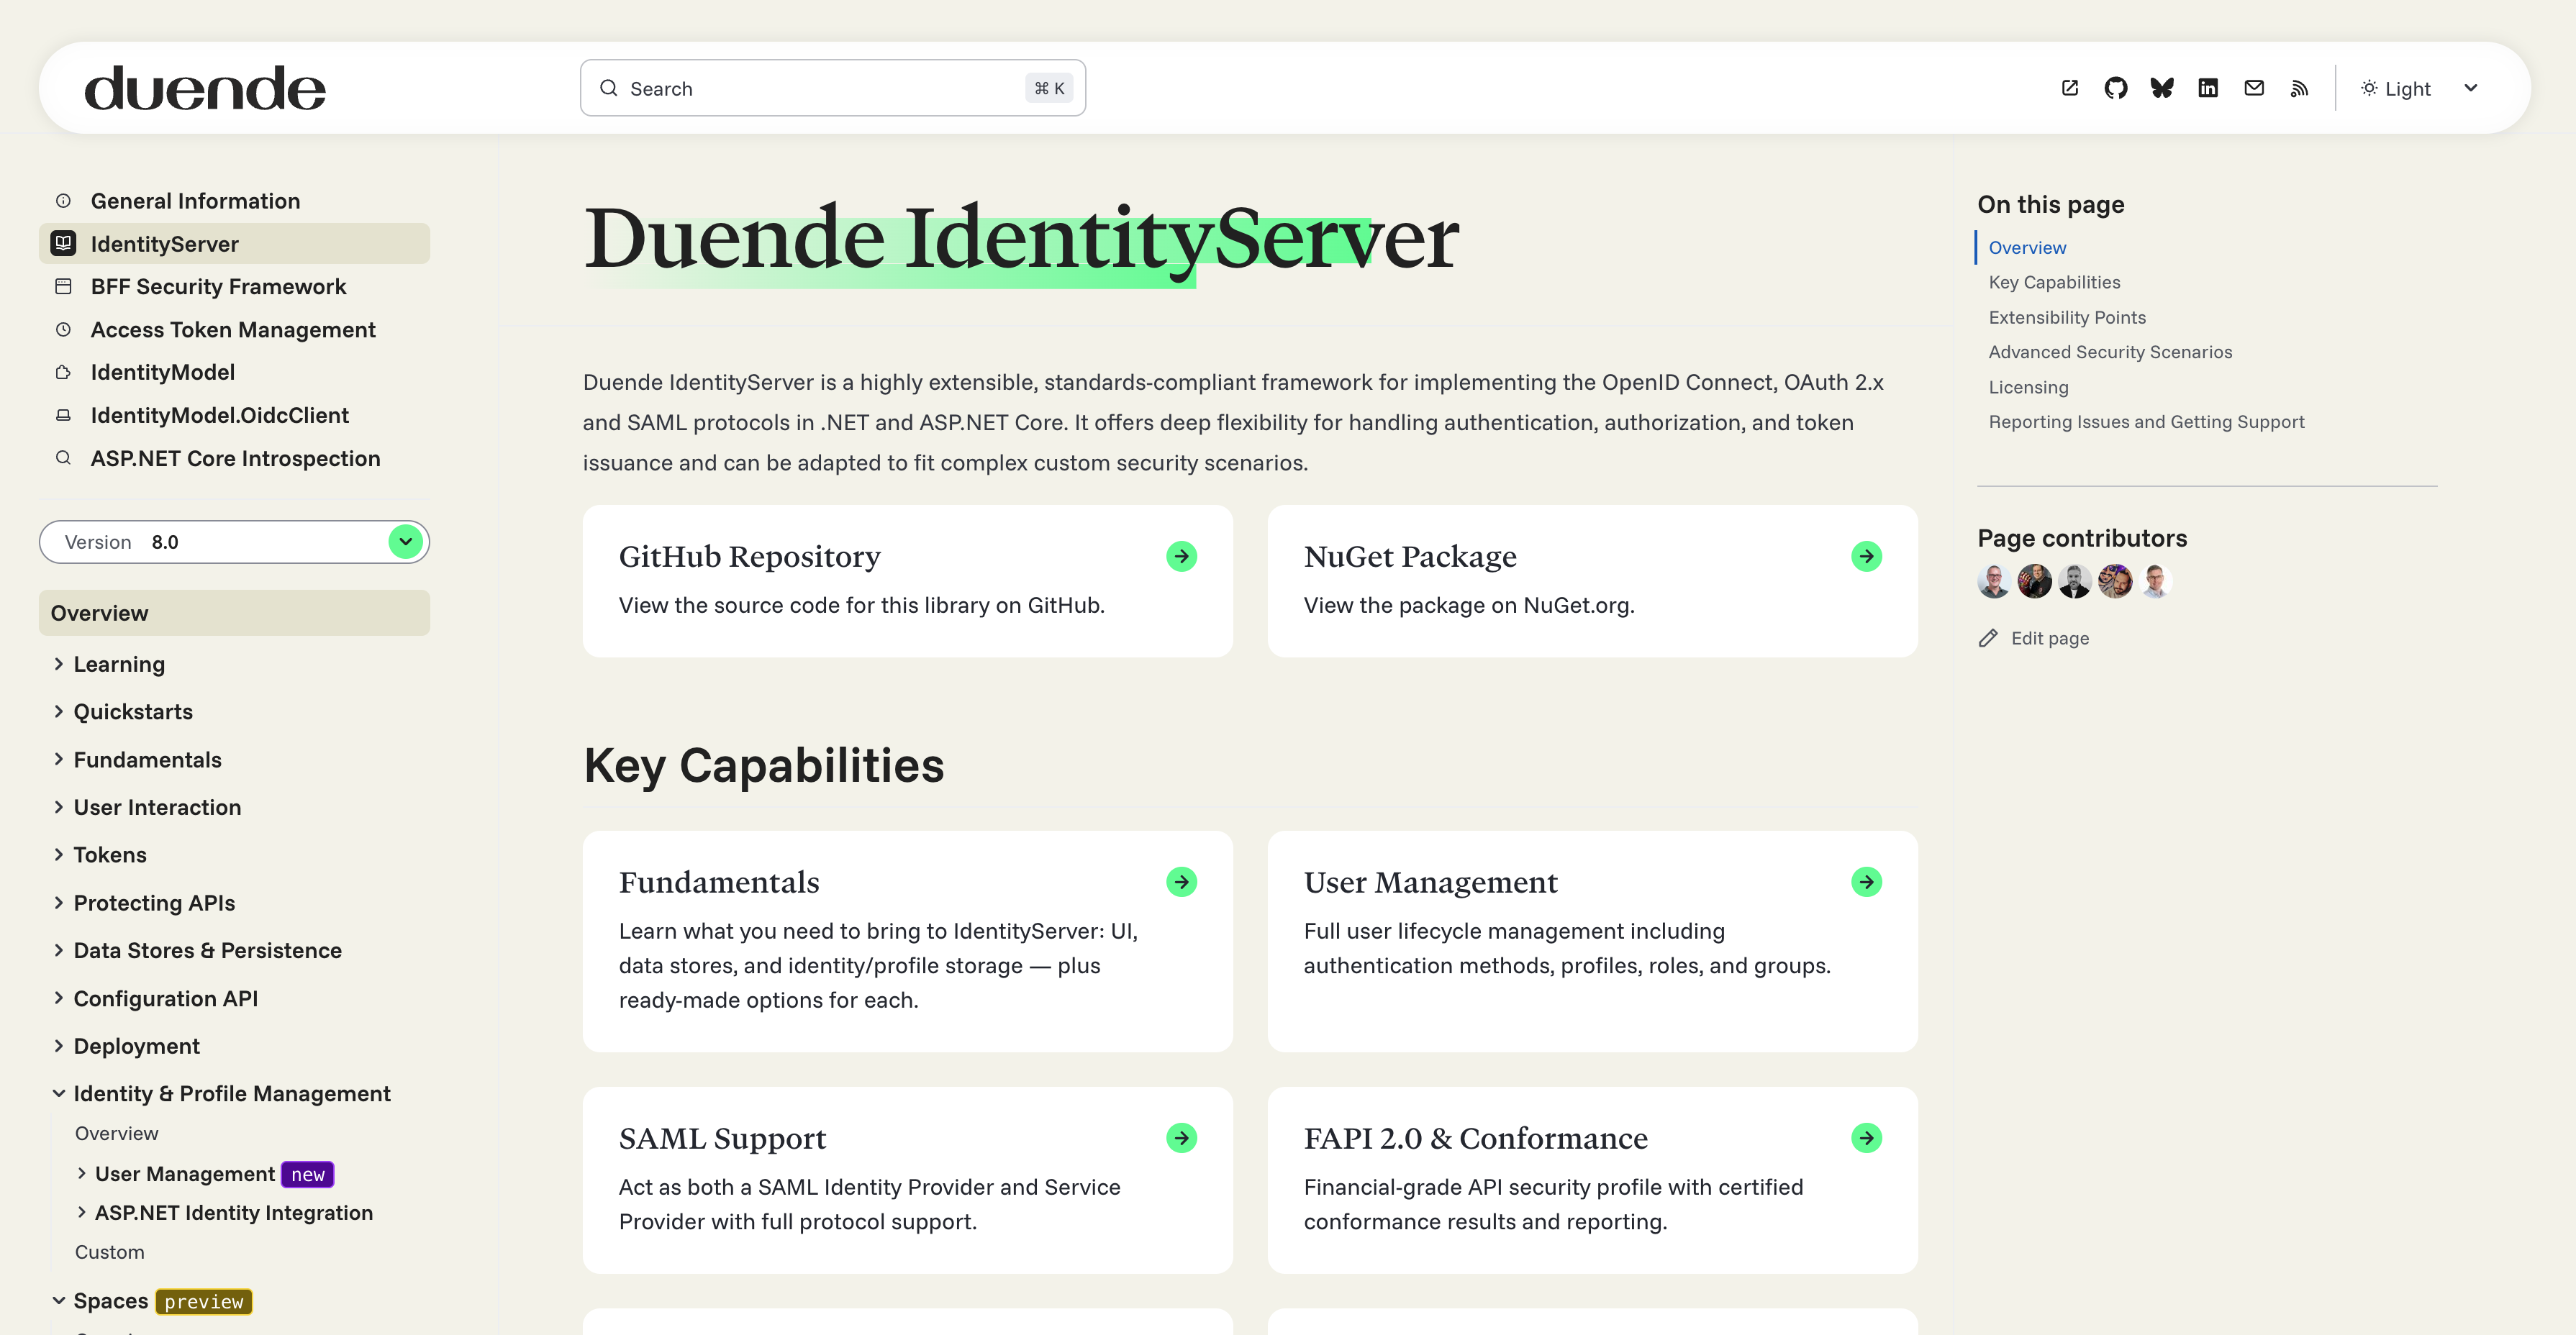Click the User Management card arrow icon
The width and height of the screenshot is (2576, 1335).
pos(1866,882)
